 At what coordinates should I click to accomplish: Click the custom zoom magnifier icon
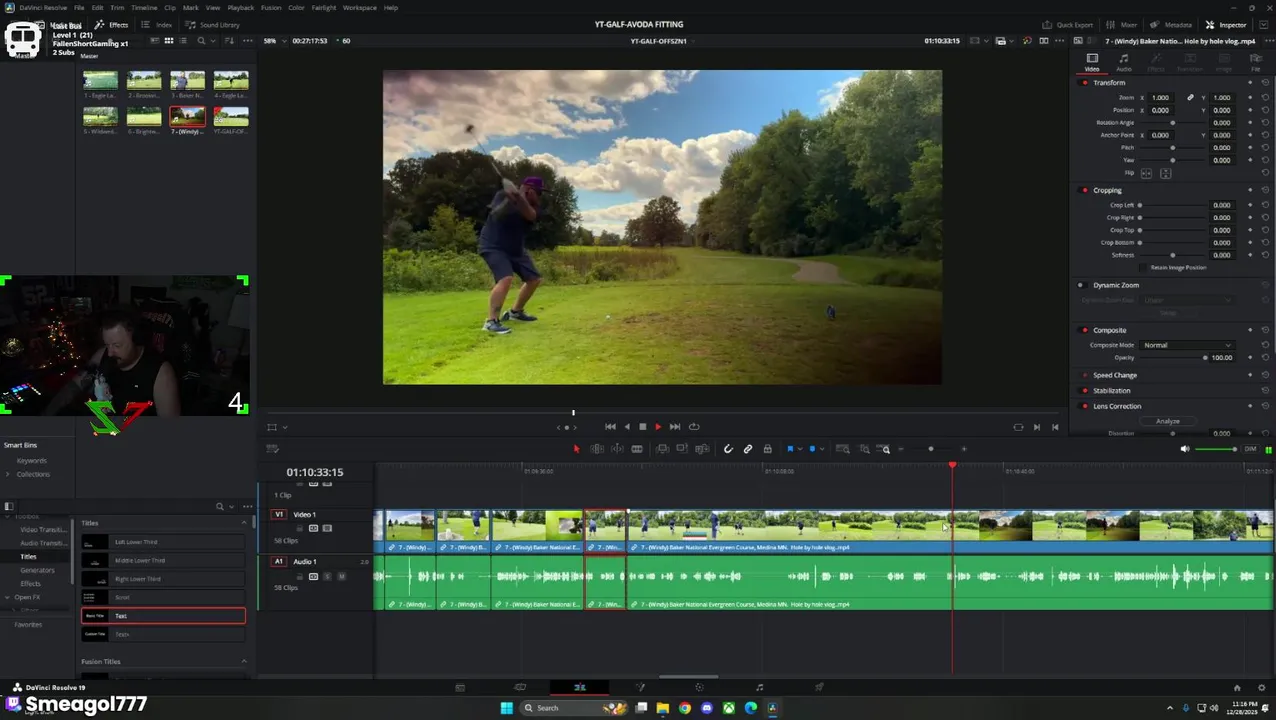tap(885, 449)
